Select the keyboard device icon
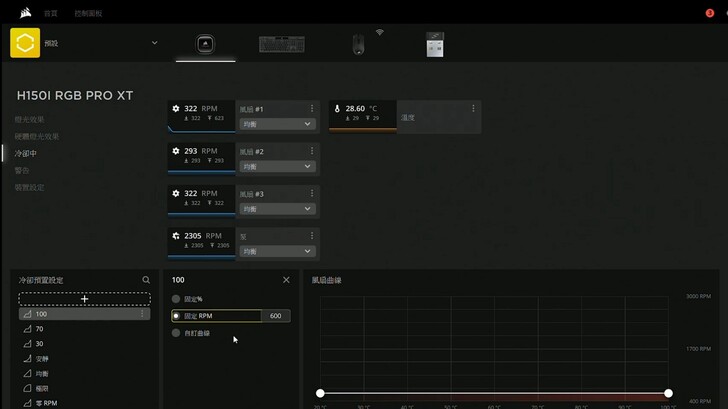 point(282,45)
